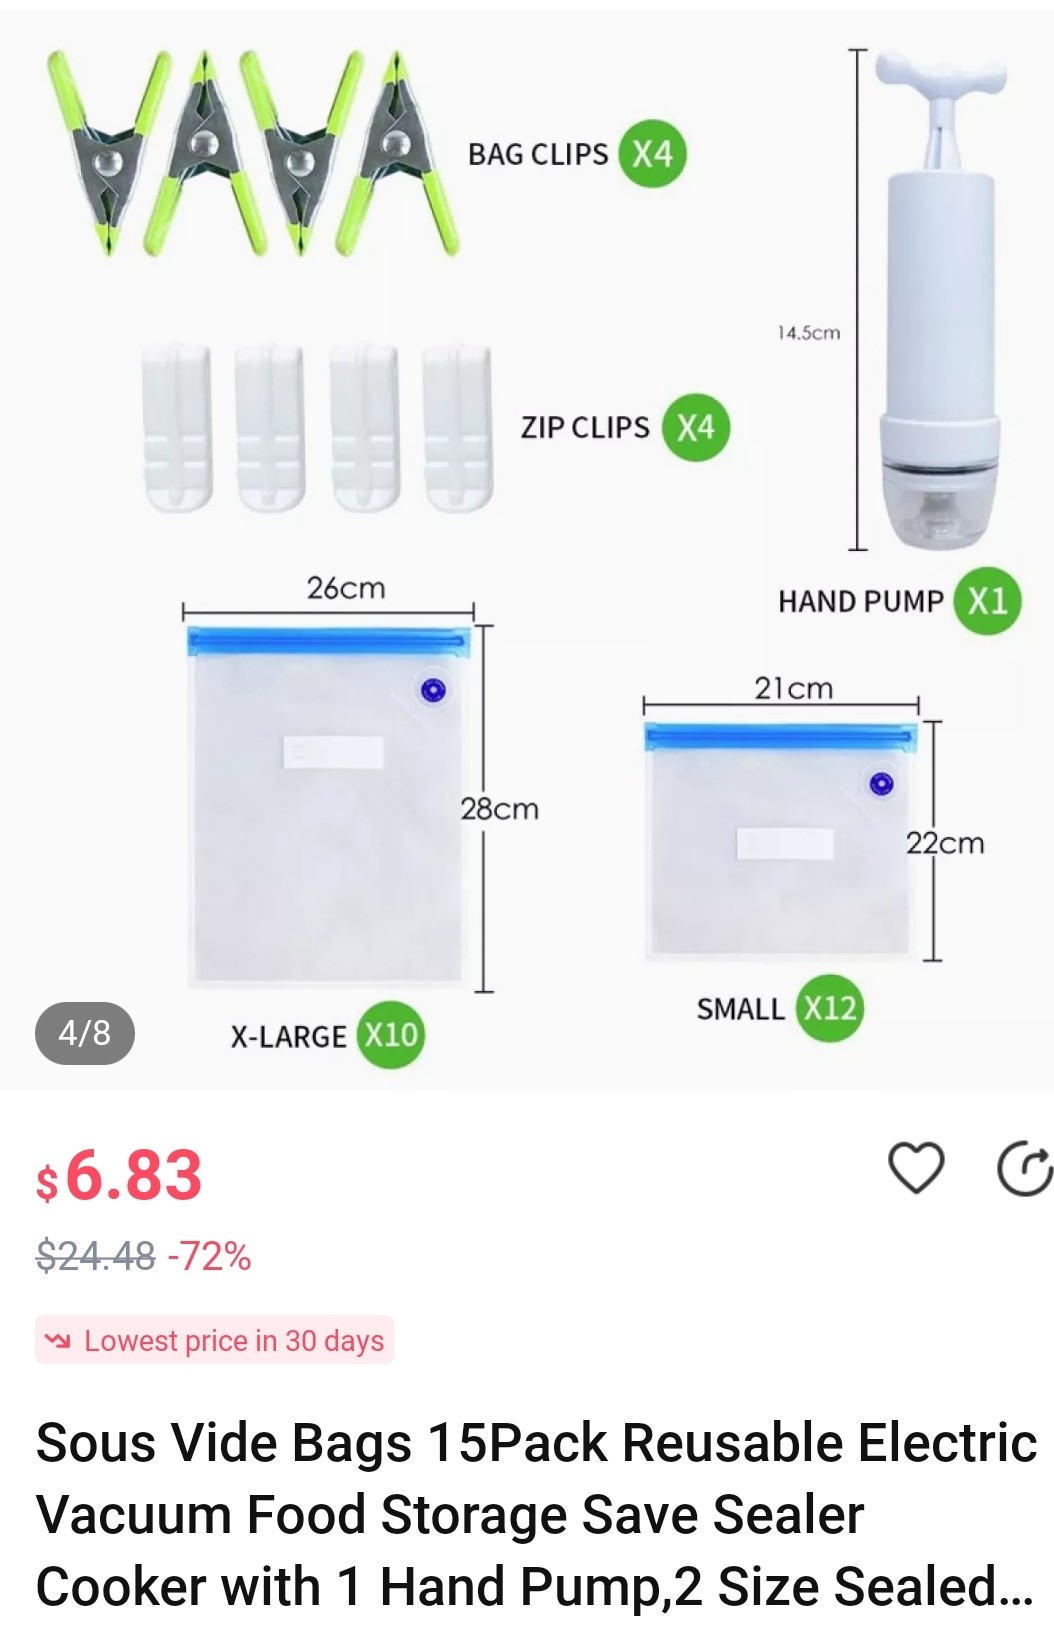Select the Small 21cm bag picture
The width and height of the screenshot is (1054, 1628).
click(x=780, y=840)
